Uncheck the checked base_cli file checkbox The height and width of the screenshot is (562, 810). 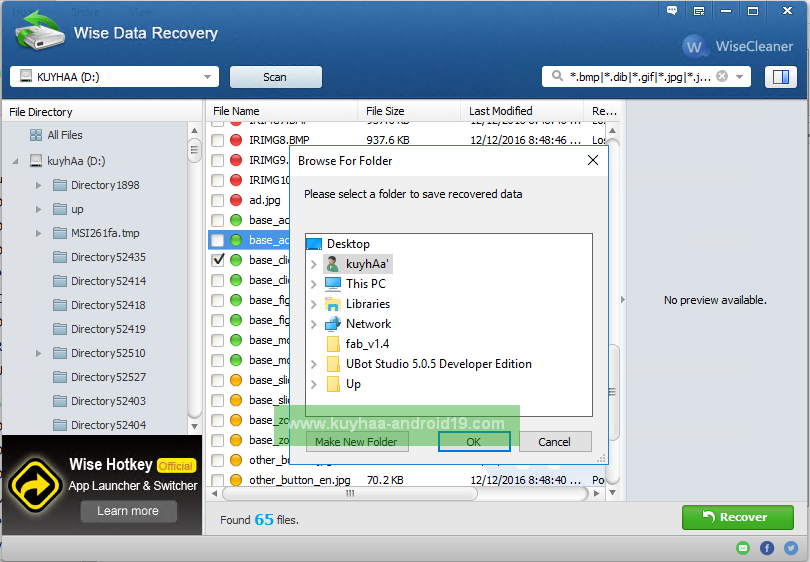[218, 260]
